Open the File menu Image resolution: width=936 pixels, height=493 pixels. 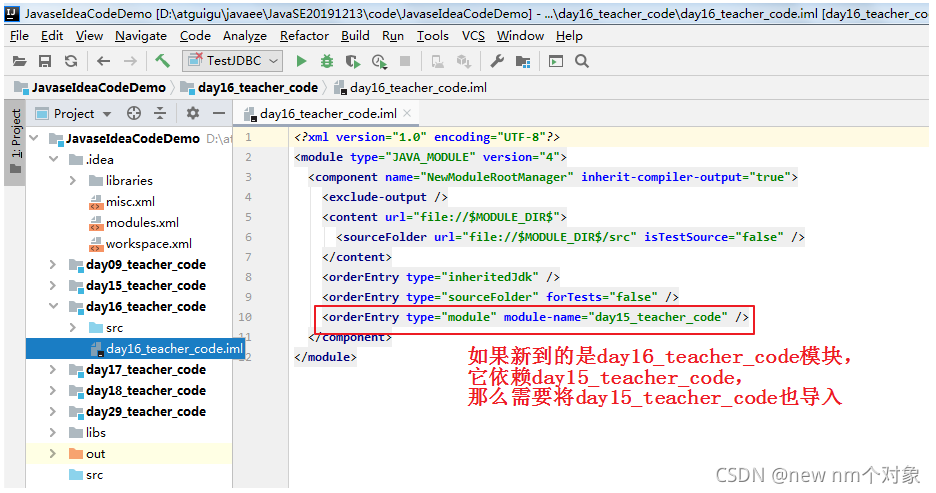pos(19,36)
